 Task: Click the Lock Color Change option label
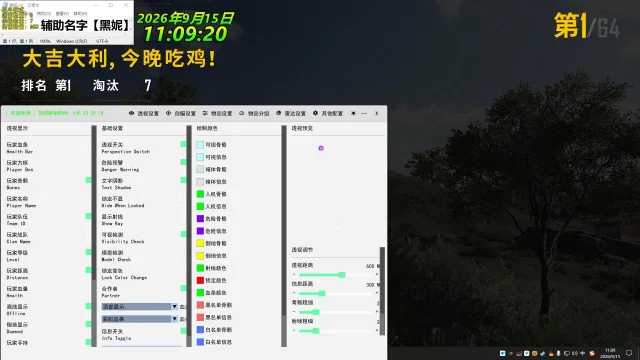click(x=124, y=277)
